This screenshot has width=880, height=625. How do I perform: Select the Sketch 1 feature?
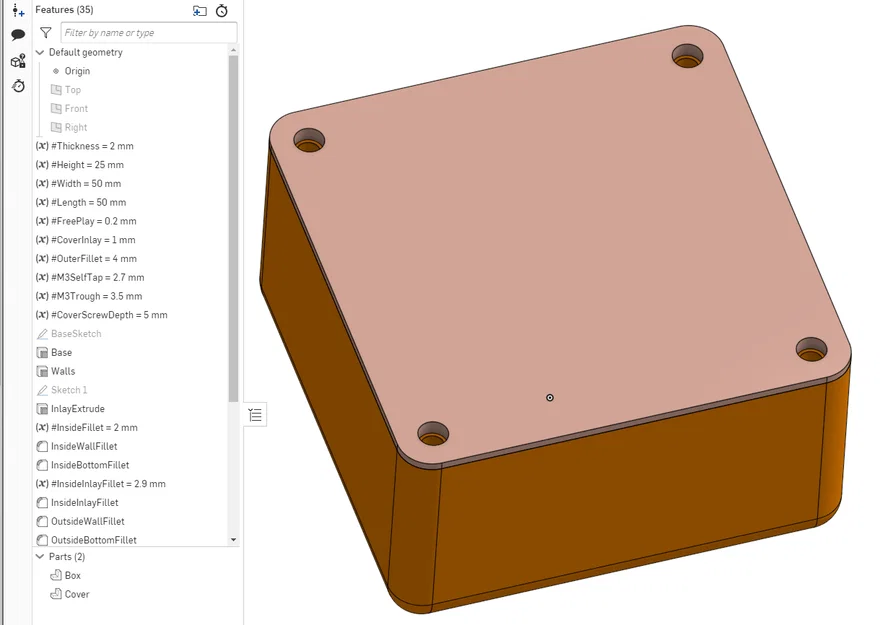coord(62,390)
